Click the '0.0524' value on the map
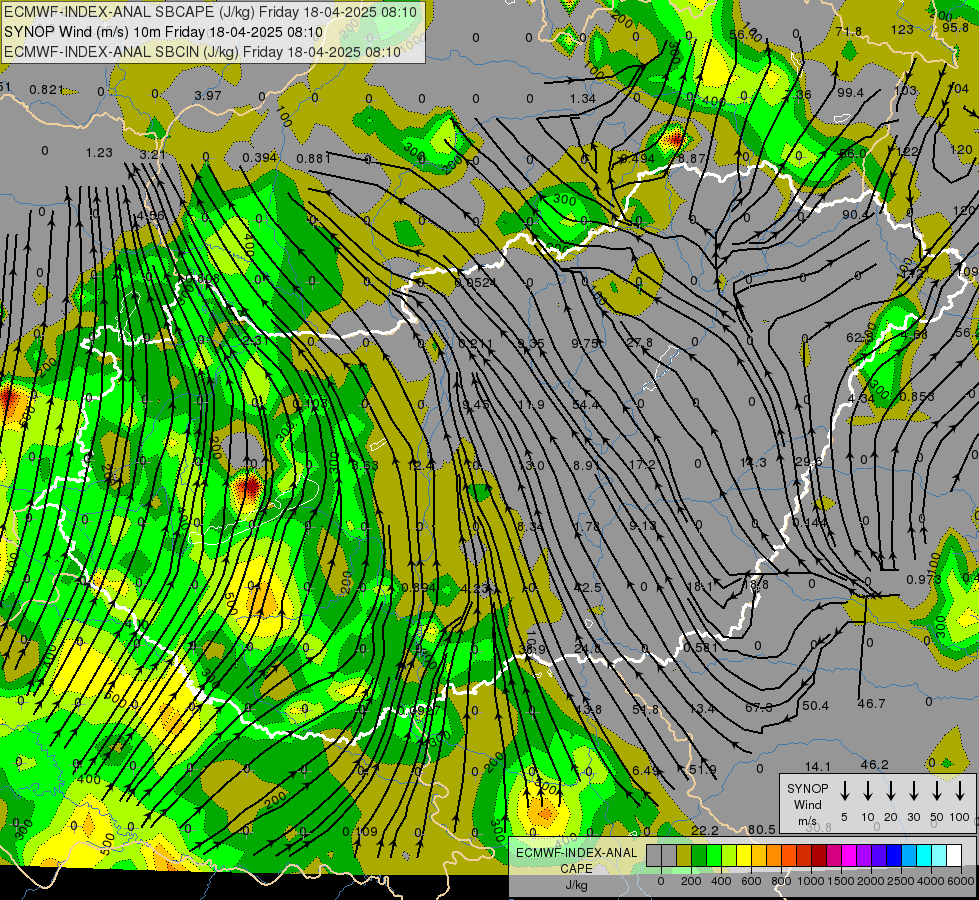979x900 pixels. pyautogui.click(x=476, y=282)
